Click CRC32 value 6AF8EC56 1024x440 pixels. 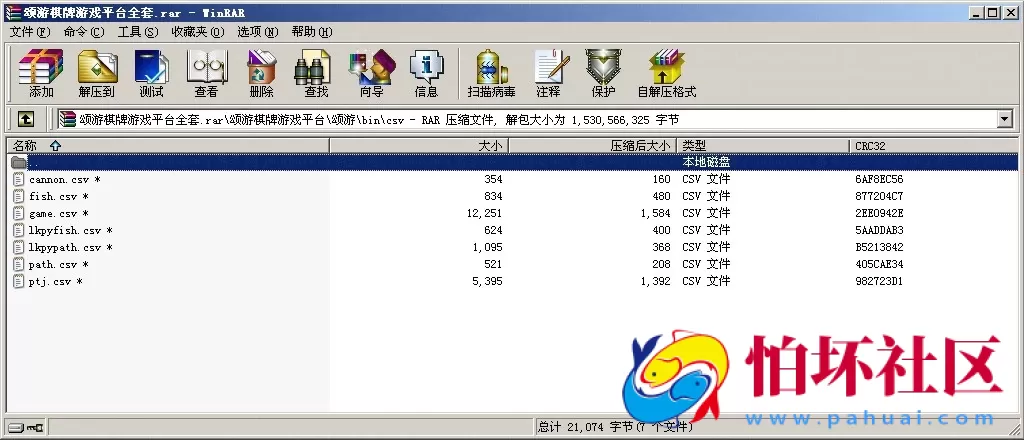click(x=879, y=180)
